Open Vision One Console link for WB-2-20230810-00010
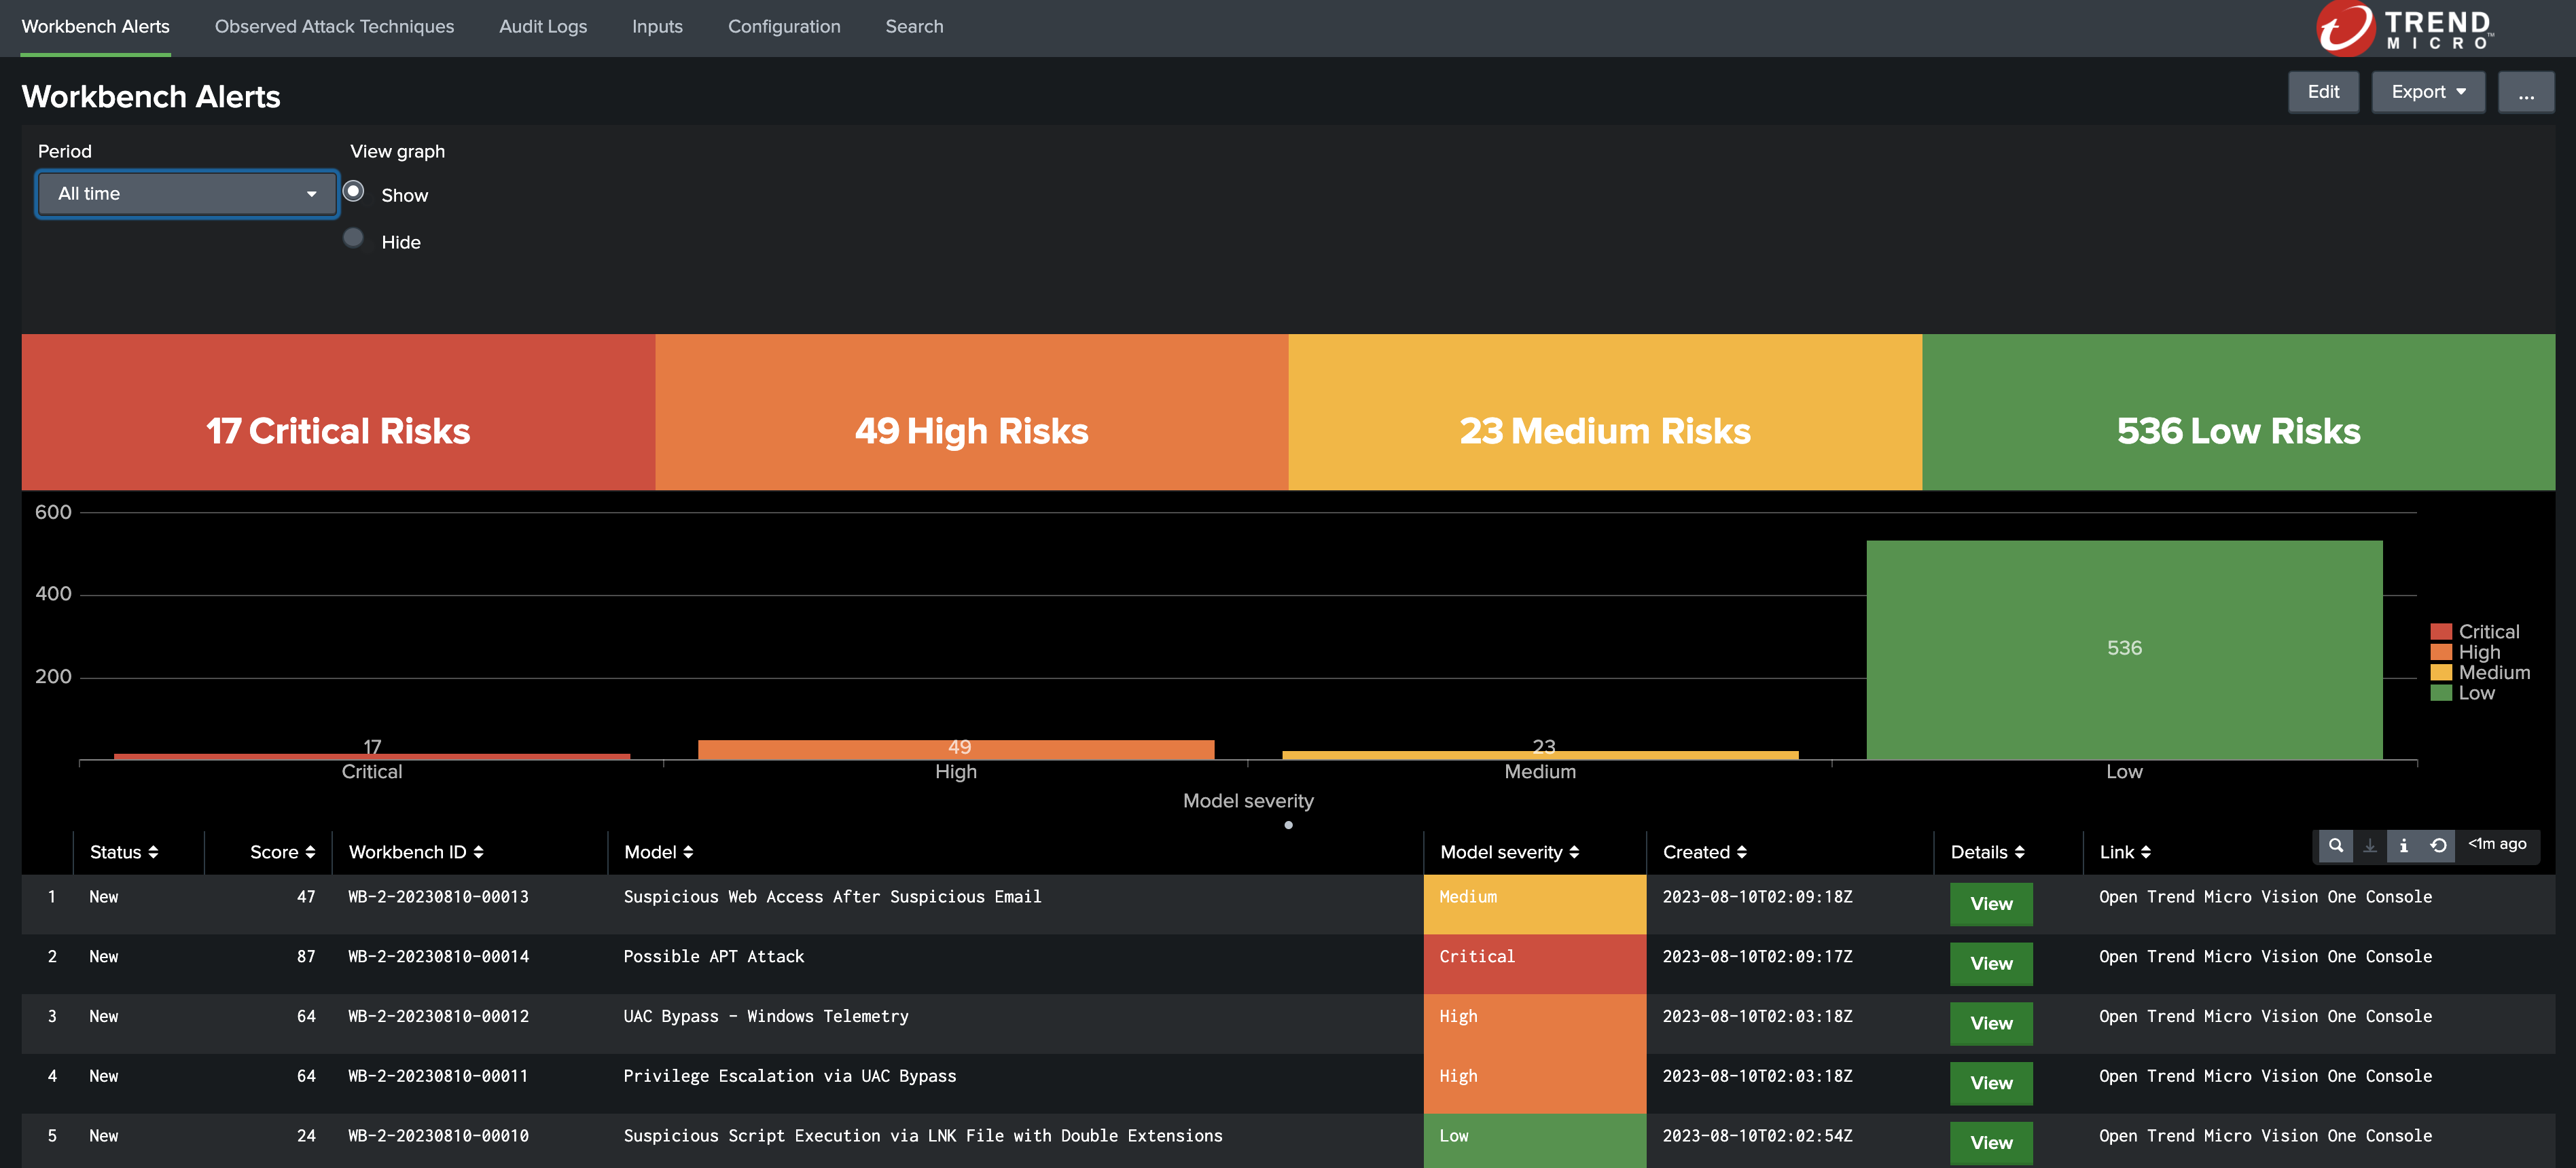 pyautogui.click(x=2265, y=1136)
